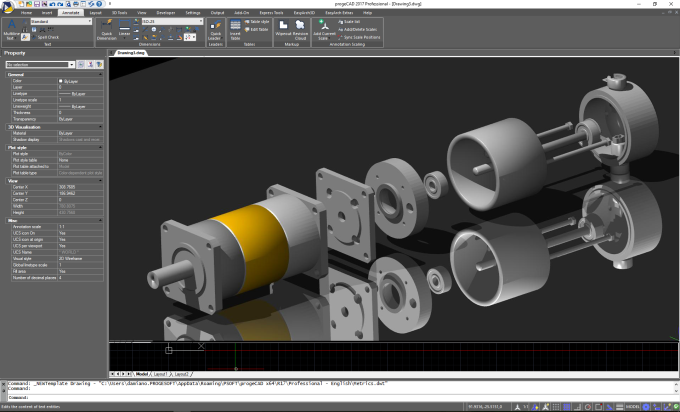The image size is (680, 412).
Task: Click the Spell Check button
Action: pos(44,37)
